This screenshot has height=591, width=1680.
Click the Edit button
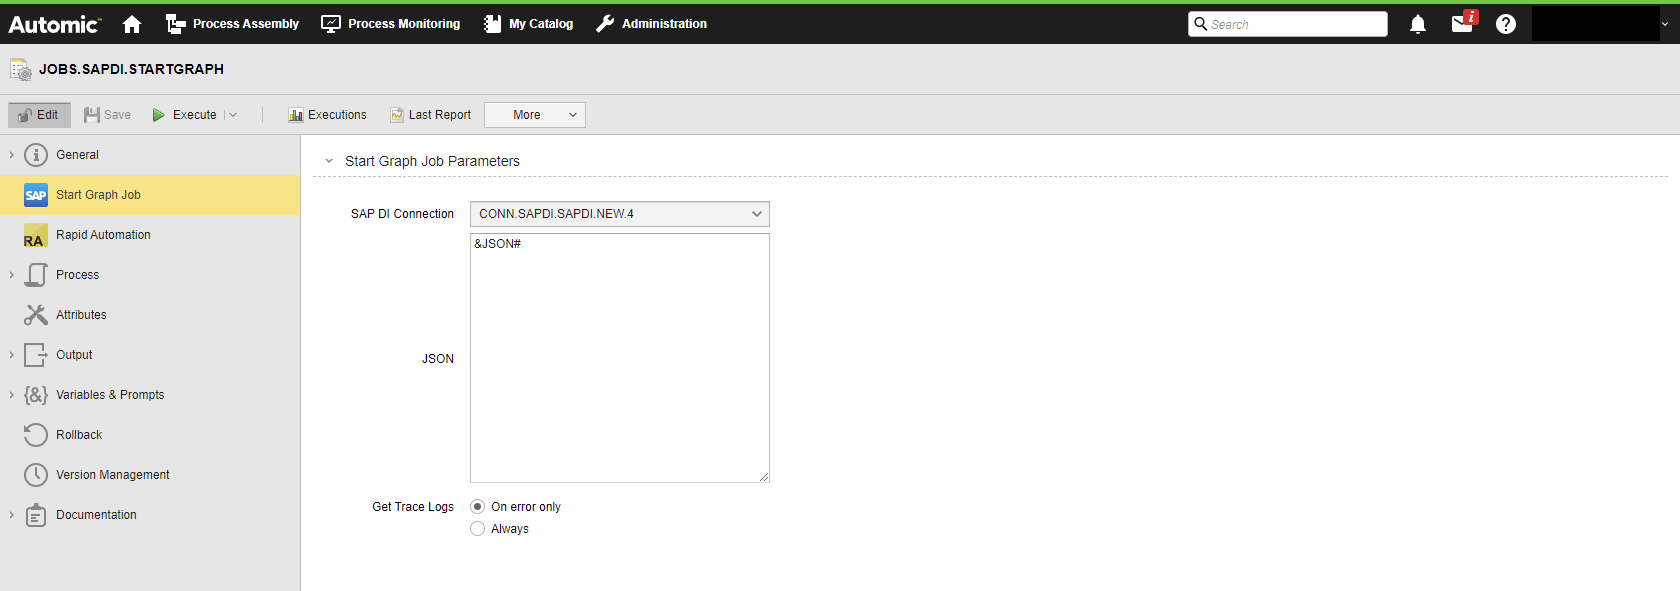(x=39, y=115)
